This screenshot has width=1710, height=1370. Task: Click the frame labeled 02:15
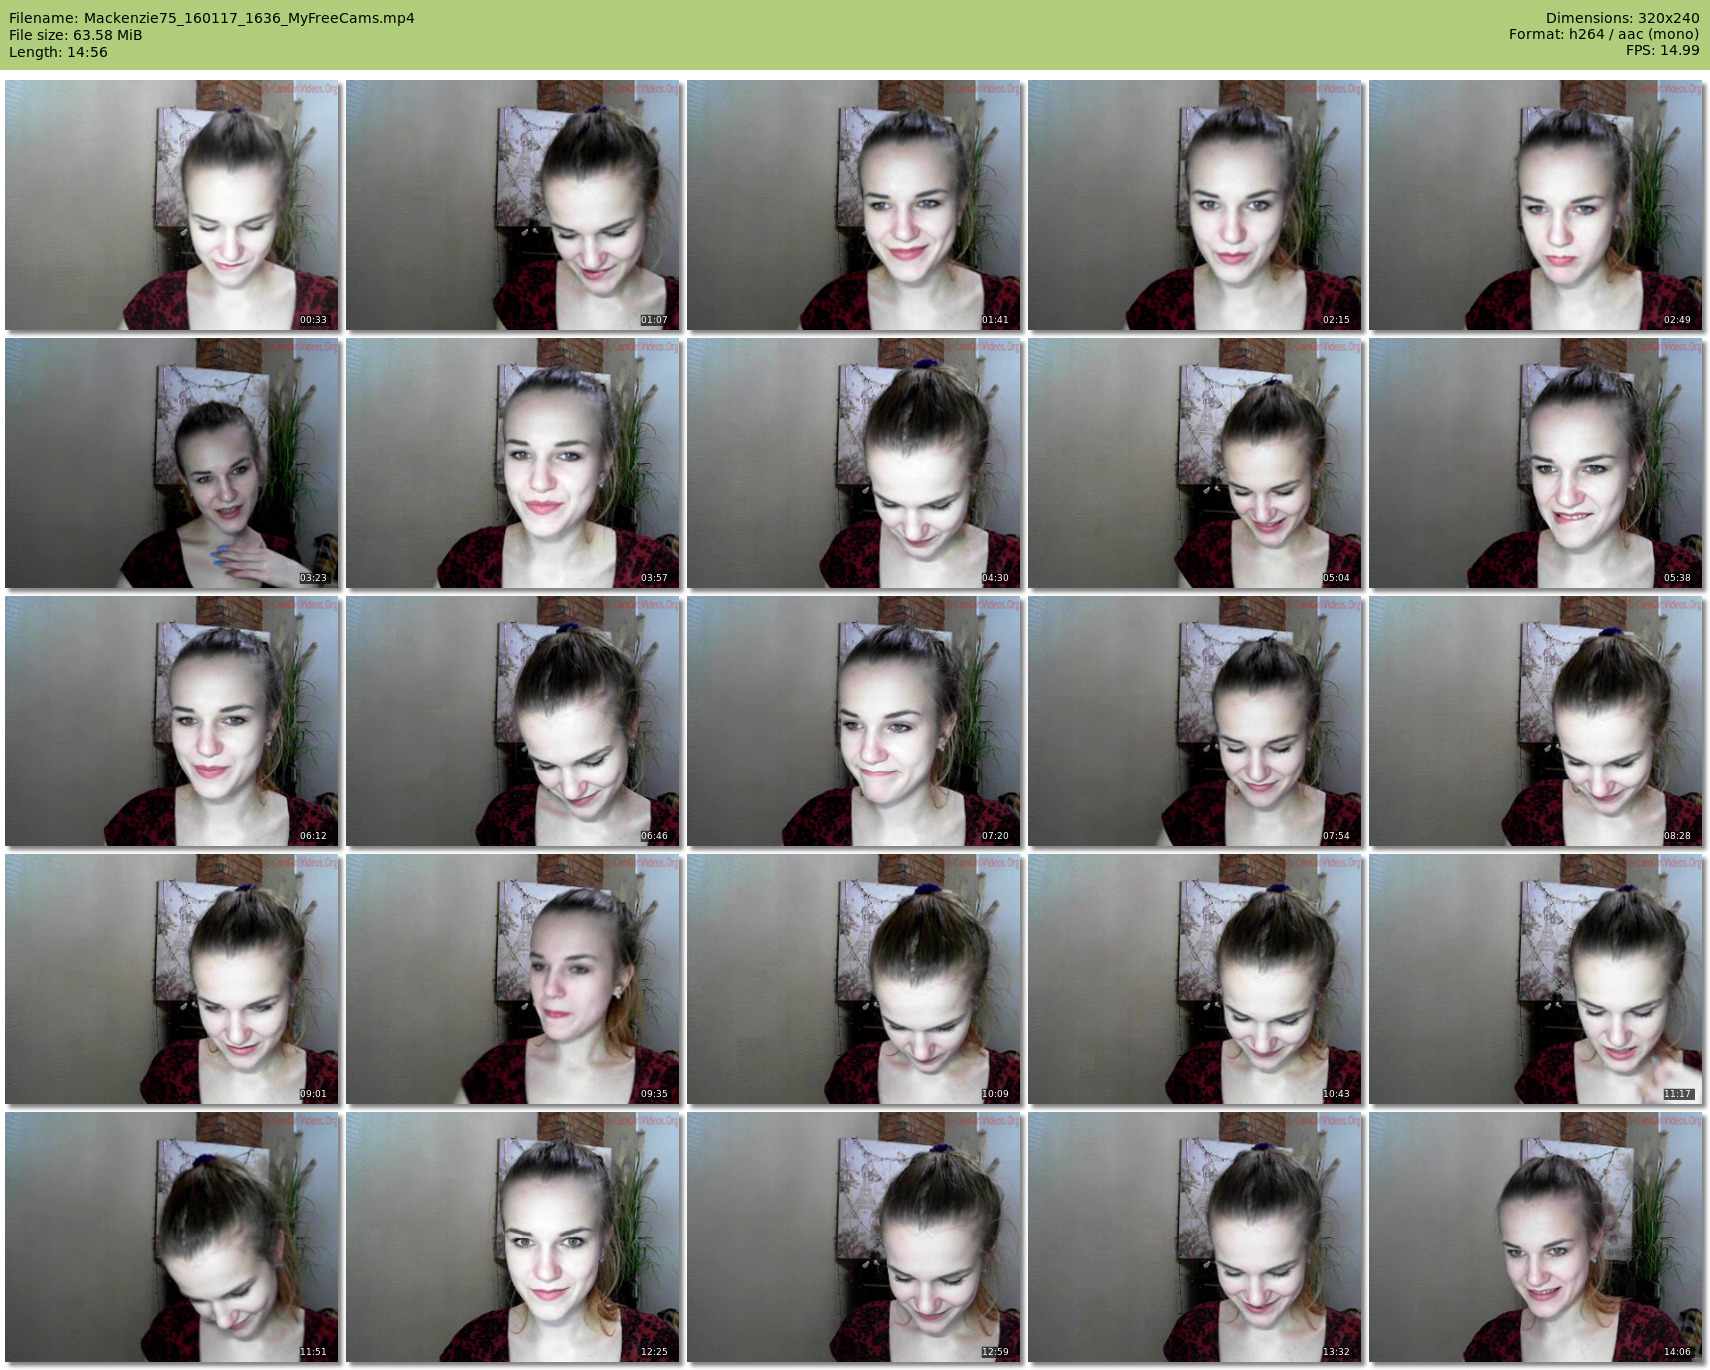(x=1195, y=205)
